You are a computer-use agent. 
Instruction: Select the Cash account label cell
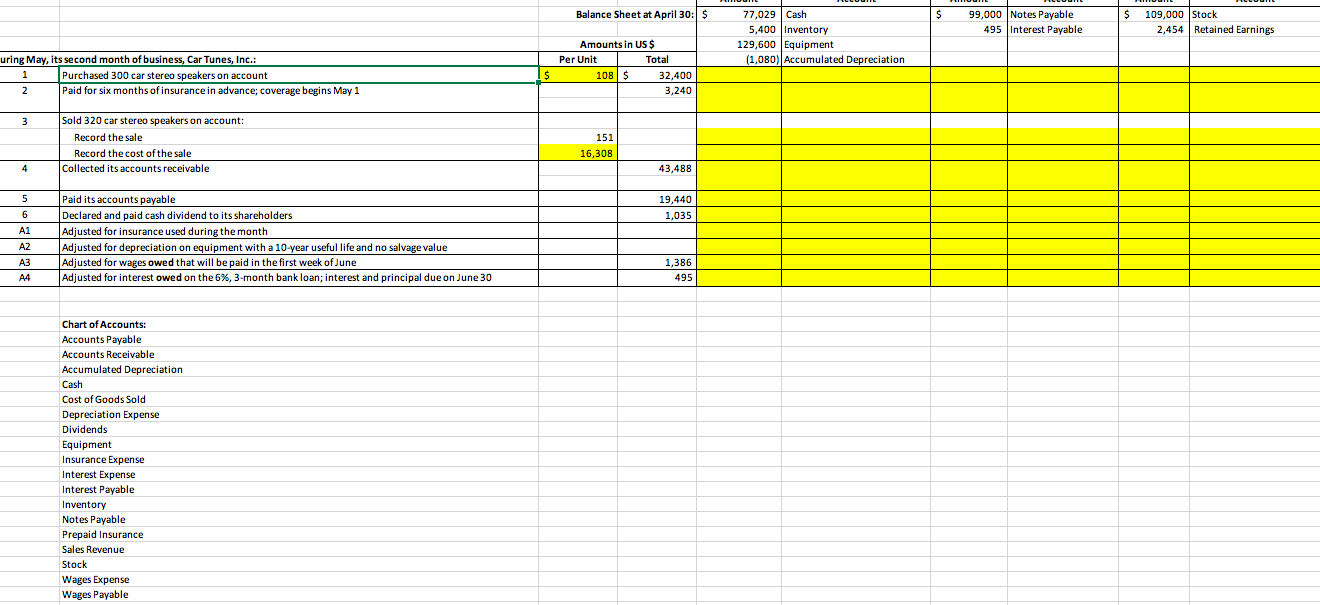(796, 14)
